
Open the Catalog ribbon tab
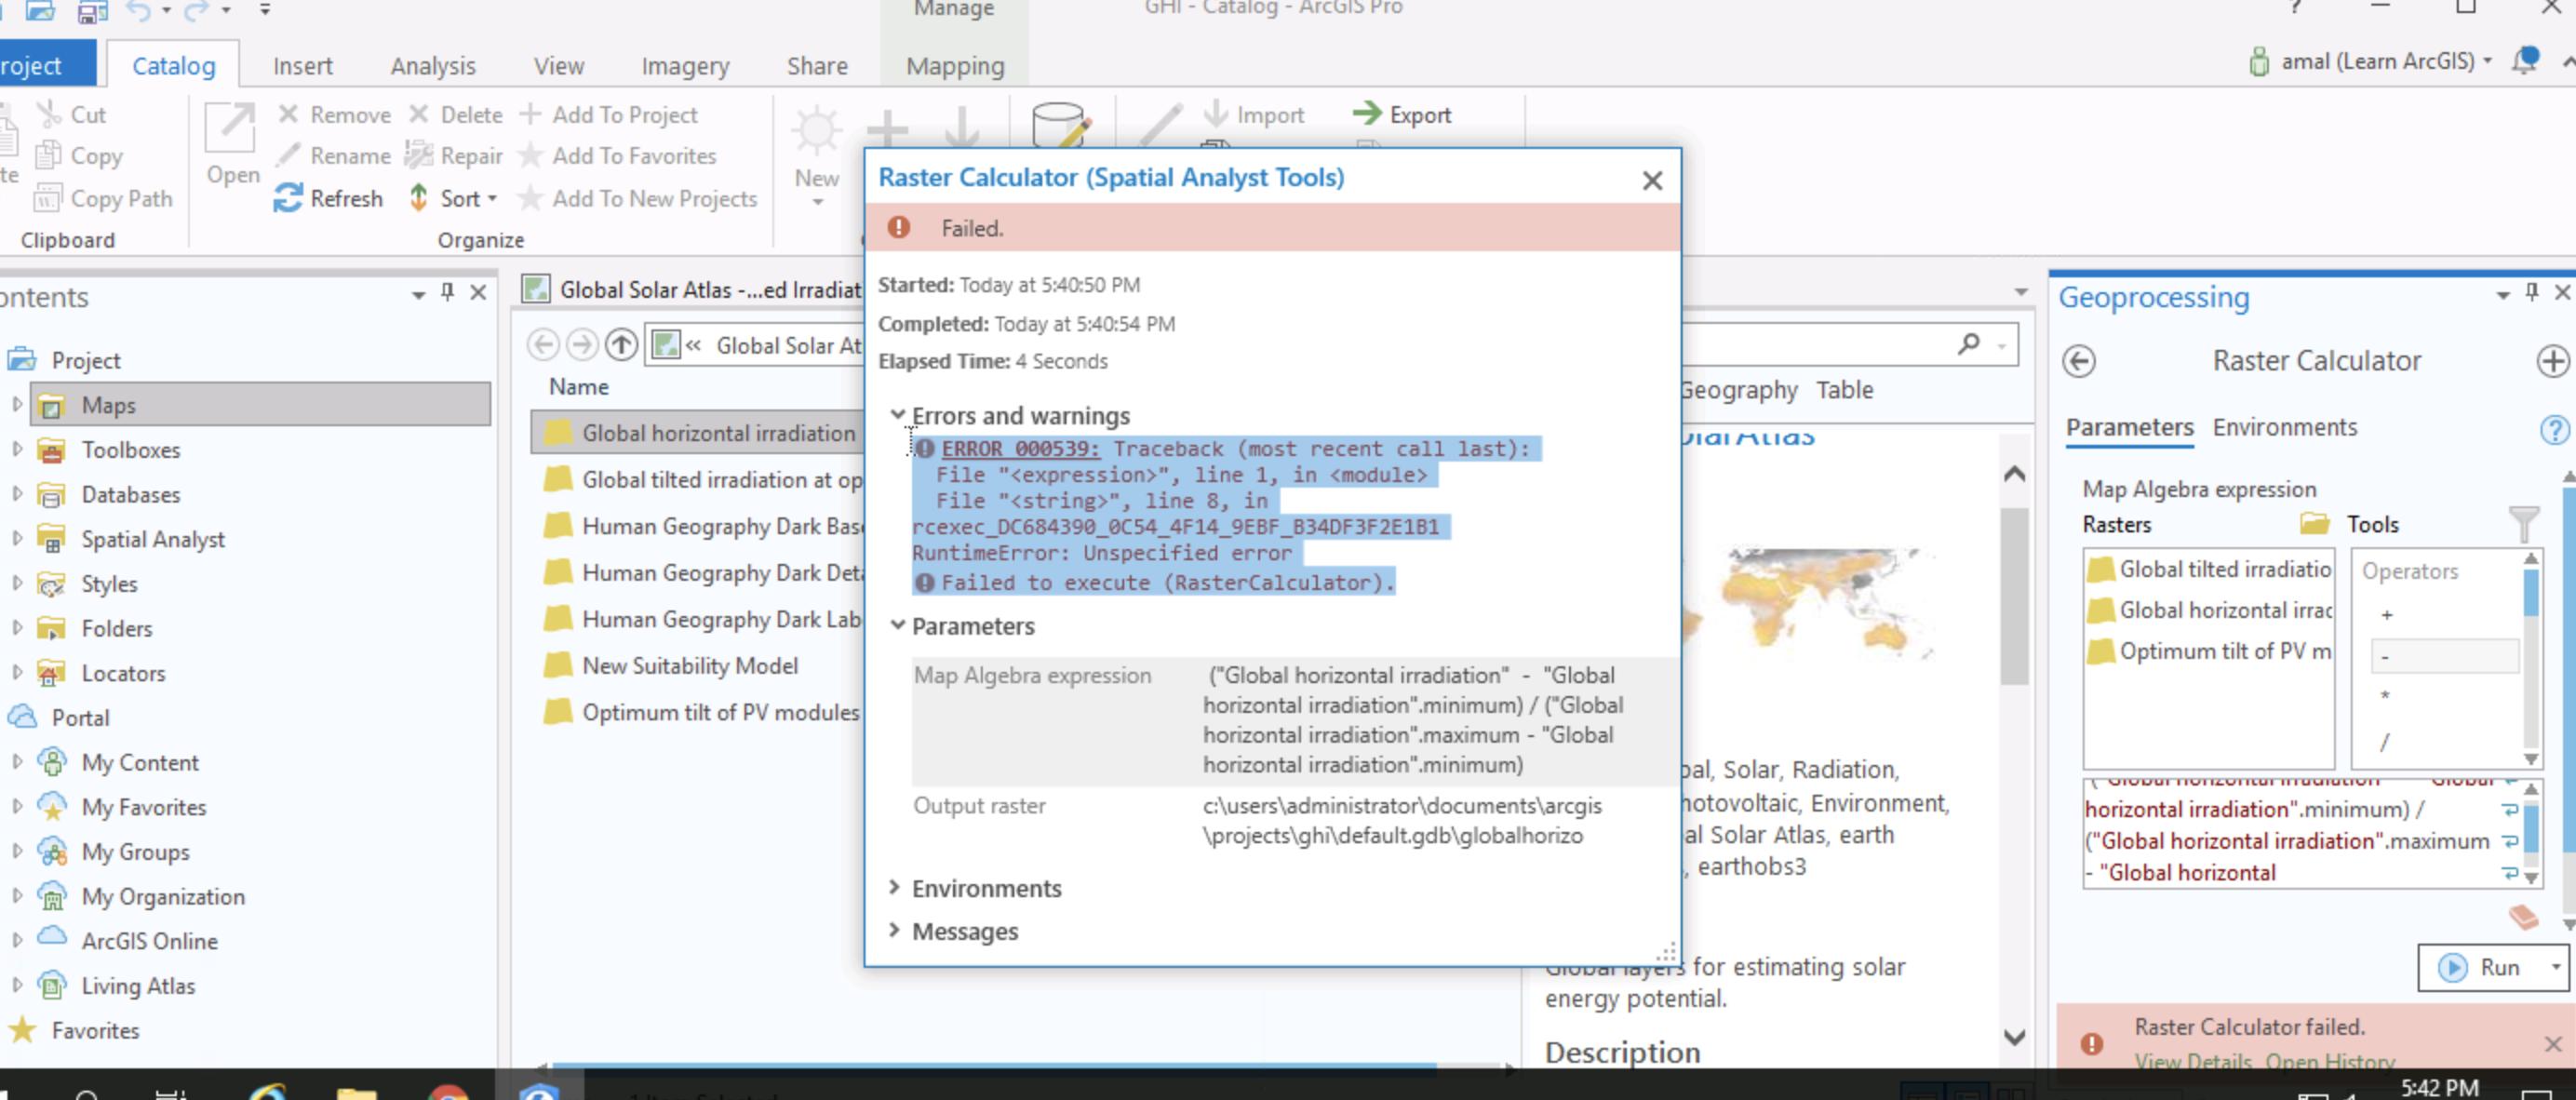pyautogui.click(x=173, y=65)
